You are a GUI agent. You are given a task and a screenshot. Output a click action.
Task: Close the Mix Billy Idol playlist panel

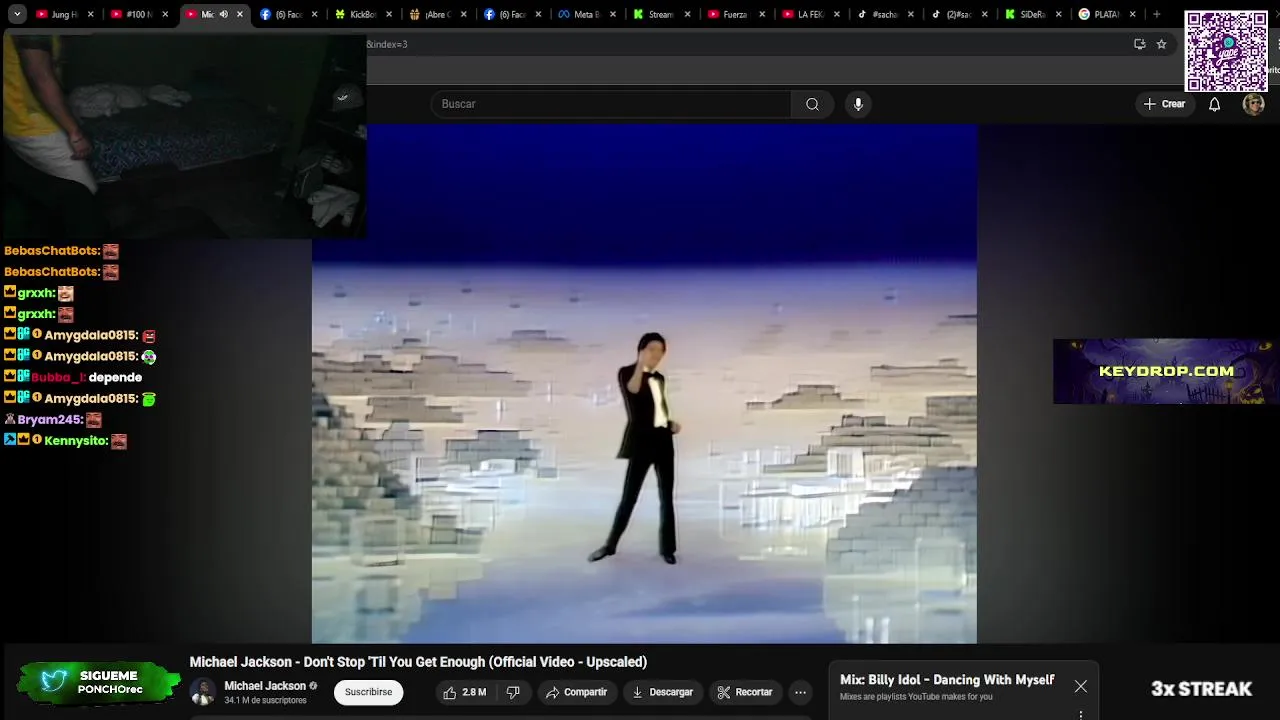tap(1081, 686)
